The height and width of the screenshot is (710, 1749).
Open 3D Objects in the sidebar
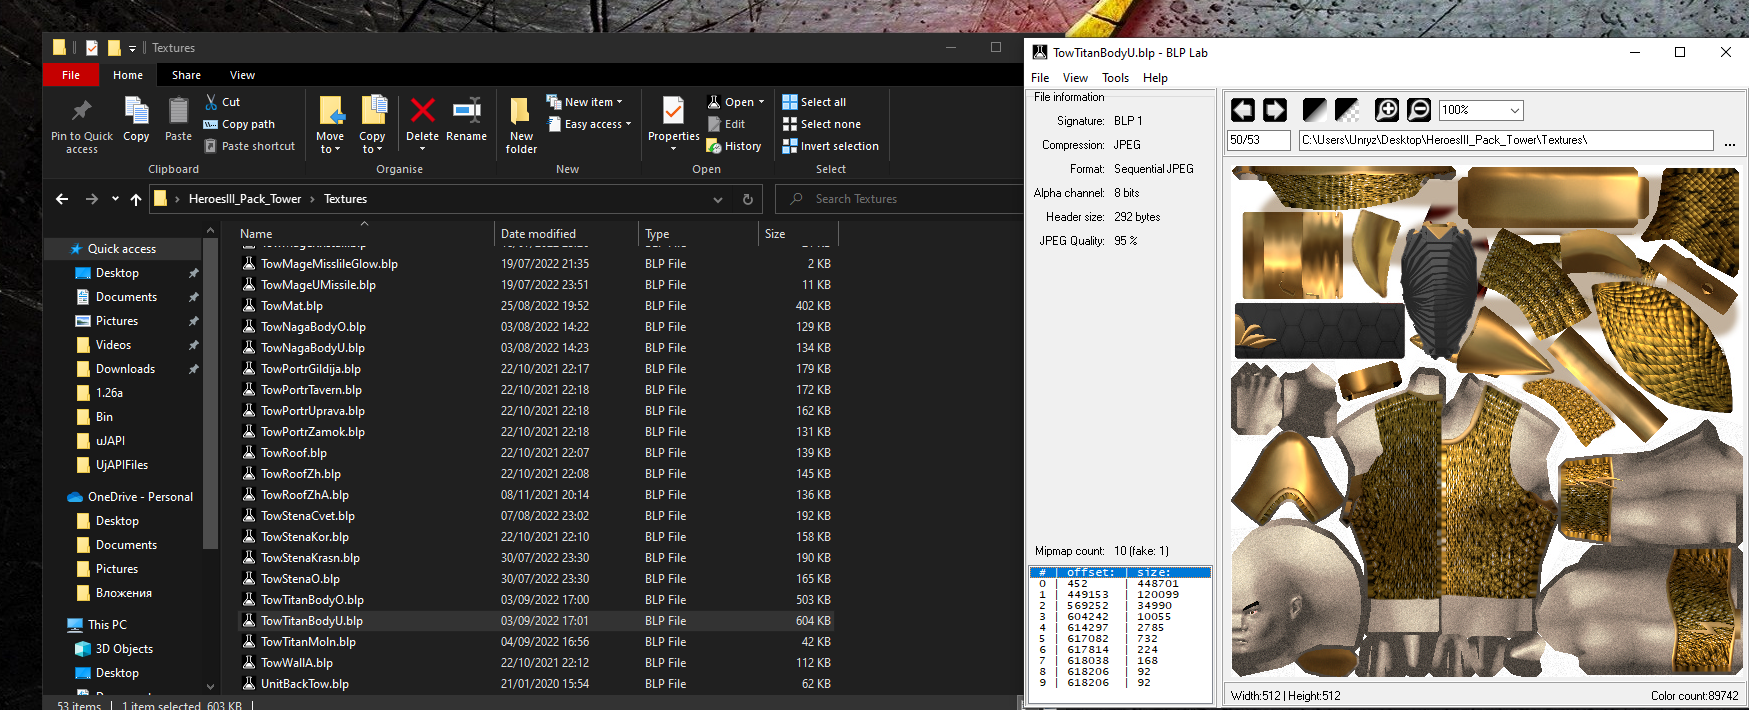click(124, 649)
